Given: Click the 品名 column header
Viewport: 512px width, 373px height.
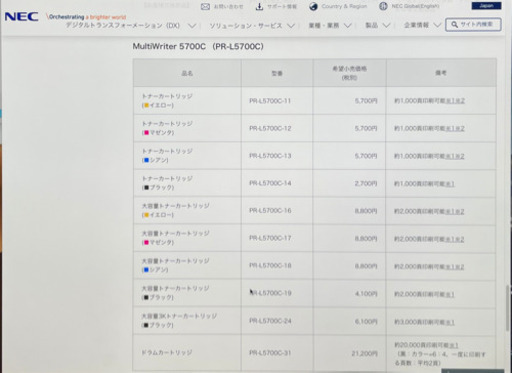Looking at the screenshot, I should coord(187,73).
